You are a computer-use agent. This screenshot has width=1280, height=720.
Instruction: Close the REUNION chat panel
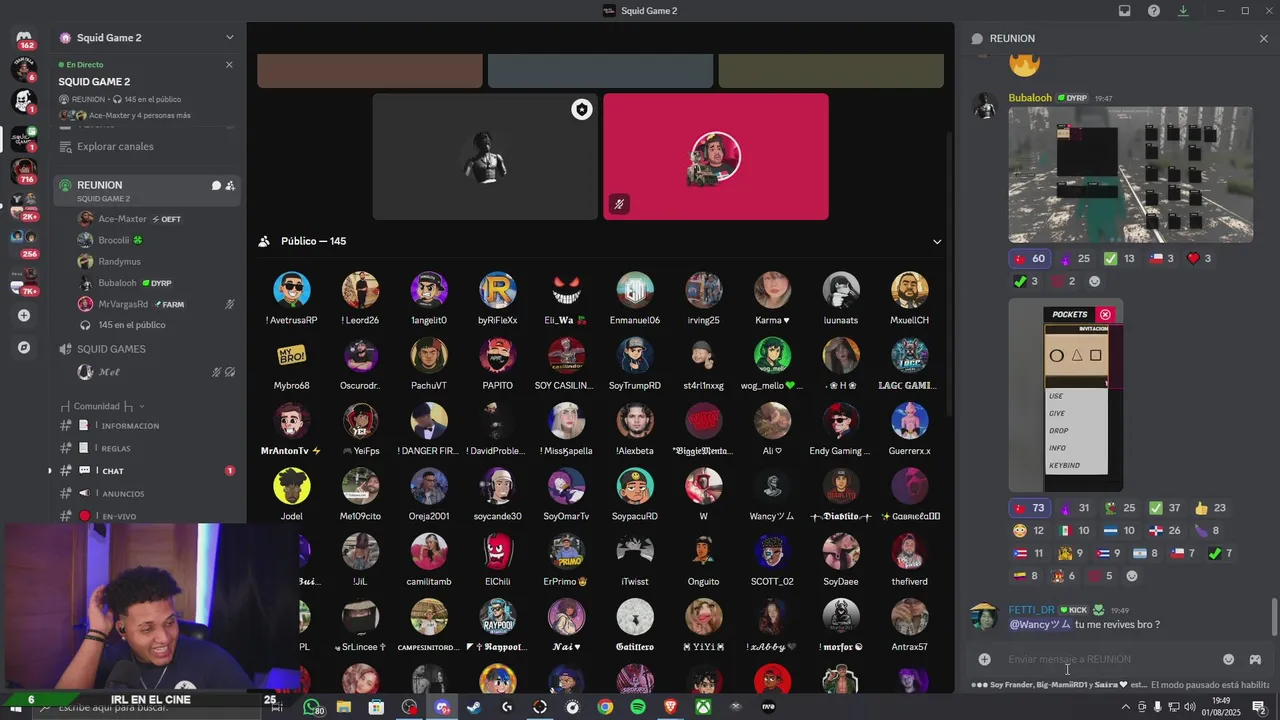pyautogui.click(x=1263, y=38)
